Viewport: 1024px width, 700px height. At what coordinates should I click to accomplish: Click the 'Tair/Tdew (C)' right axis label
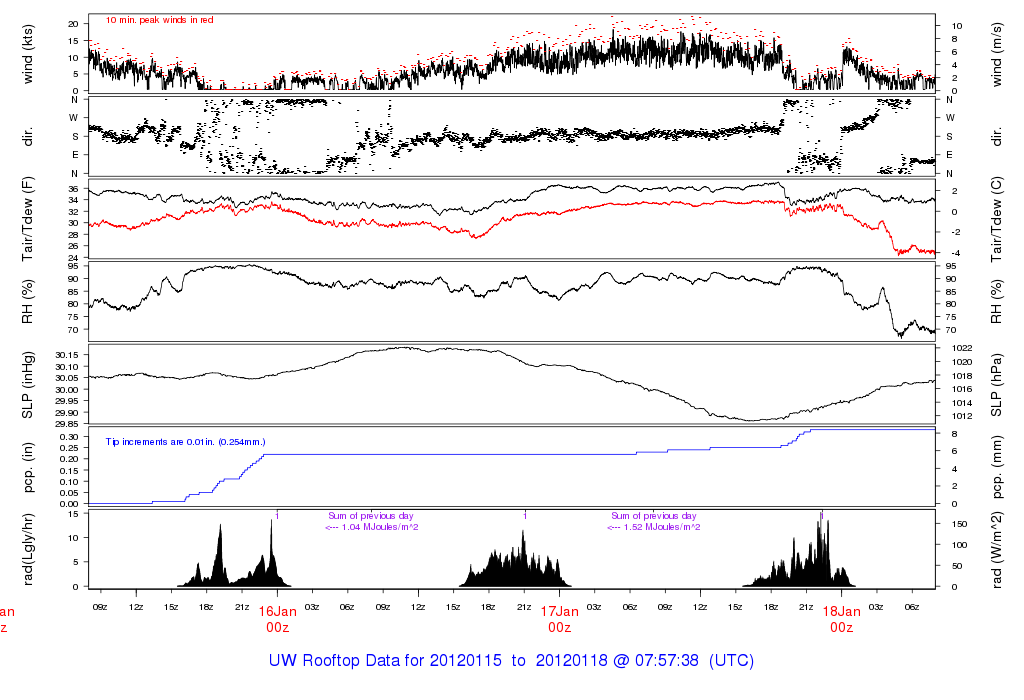click(997, 219)
